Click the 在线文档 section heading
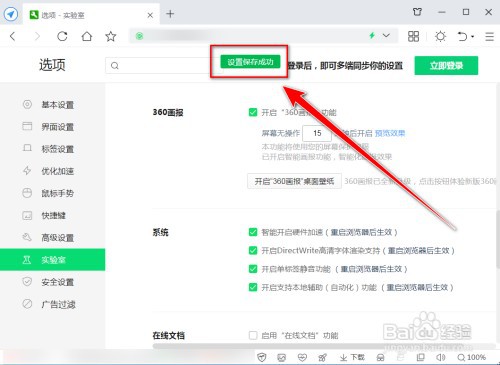Viewport: 500px width, 365px height. (169, 335)
